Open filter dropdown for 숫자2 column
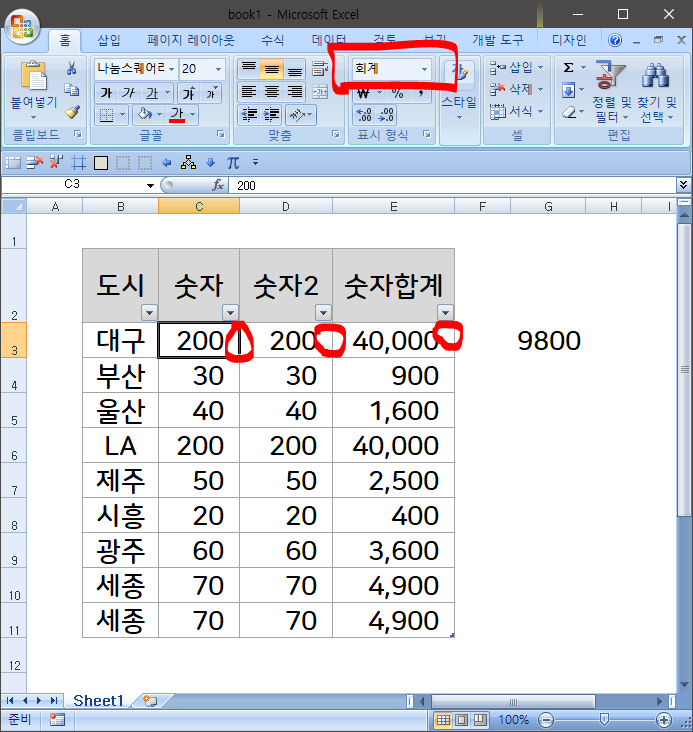Viewport: 693px width, 732px height. coord(323,312)
